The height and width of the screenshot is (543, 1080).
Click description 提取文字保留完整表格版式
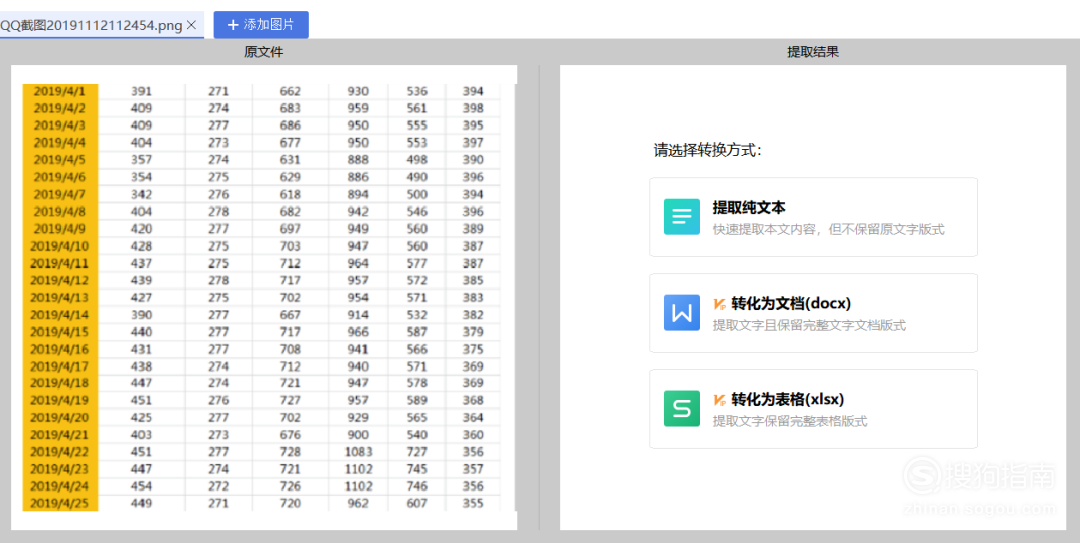pos(790,421)
